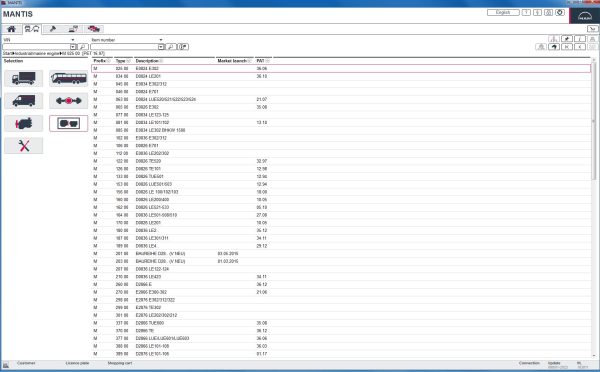Screen dimensions: 600x372
Task: Click the pin toolbar button
Action: click(x=567, y=39)
